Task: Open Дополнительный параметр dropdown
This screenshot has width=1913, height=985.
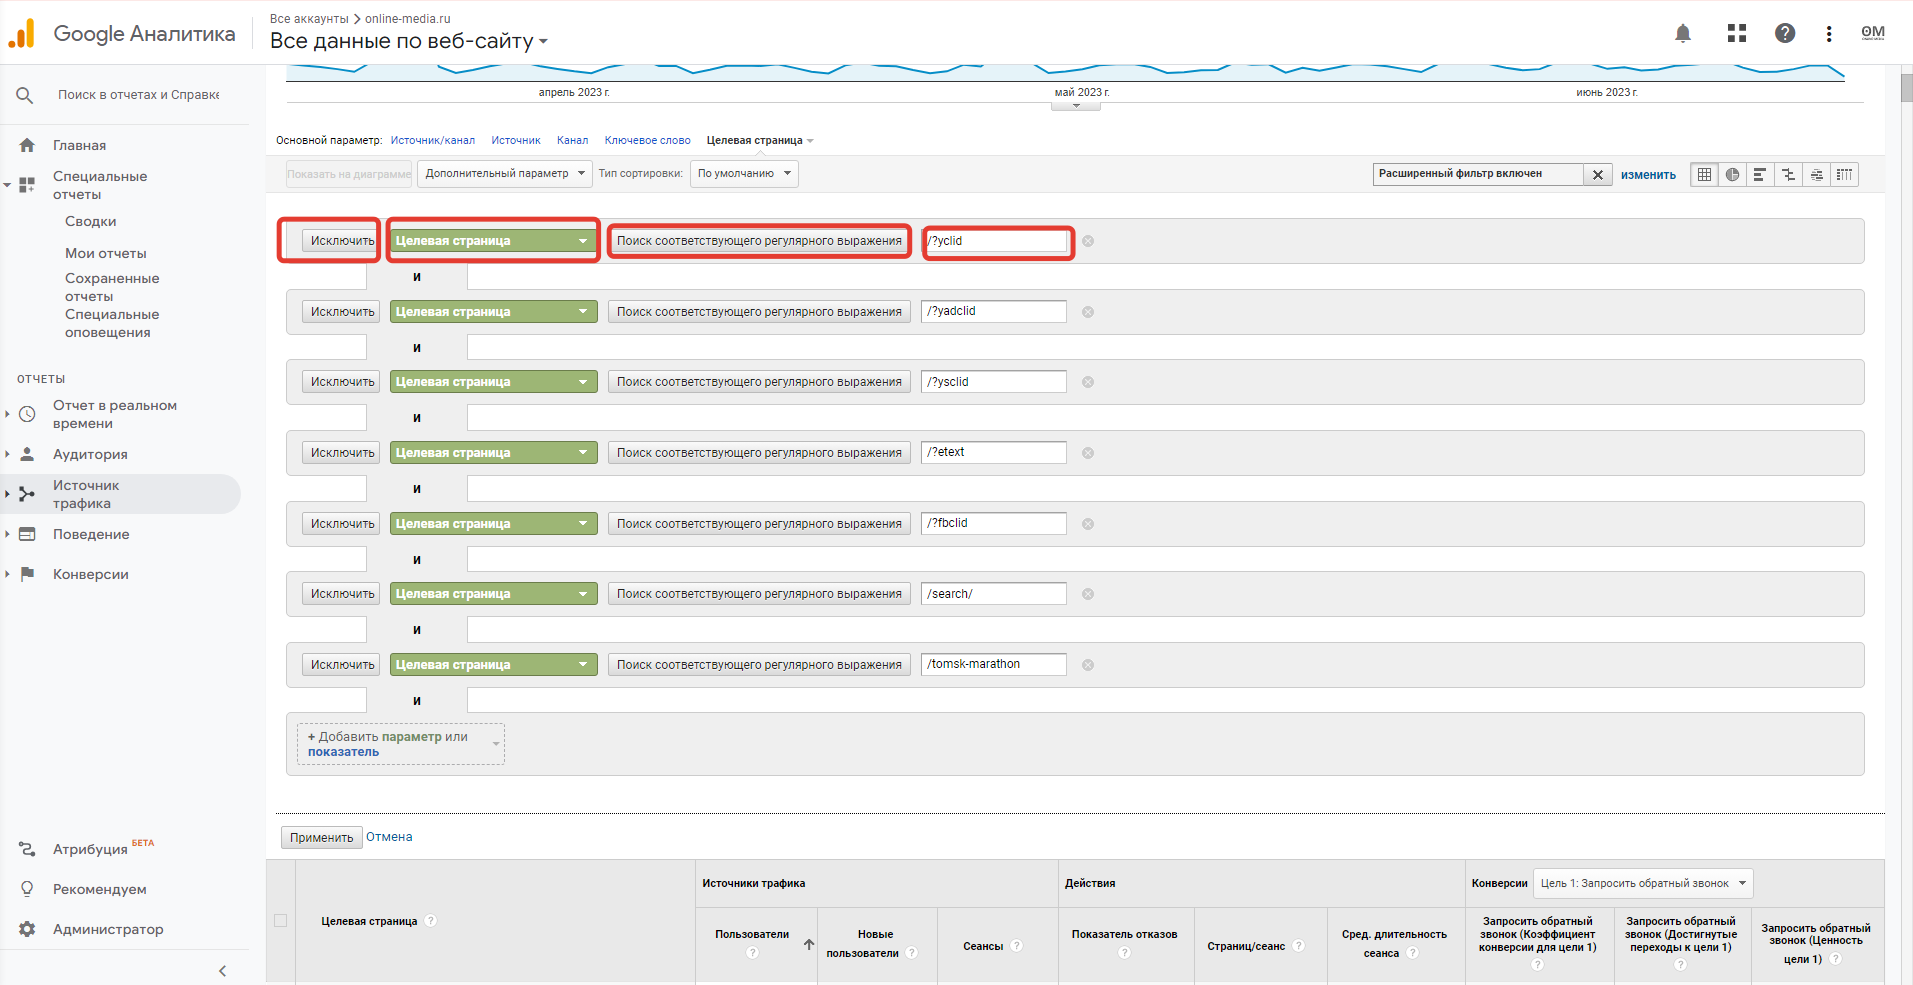Action: click(x=505, y=174)
